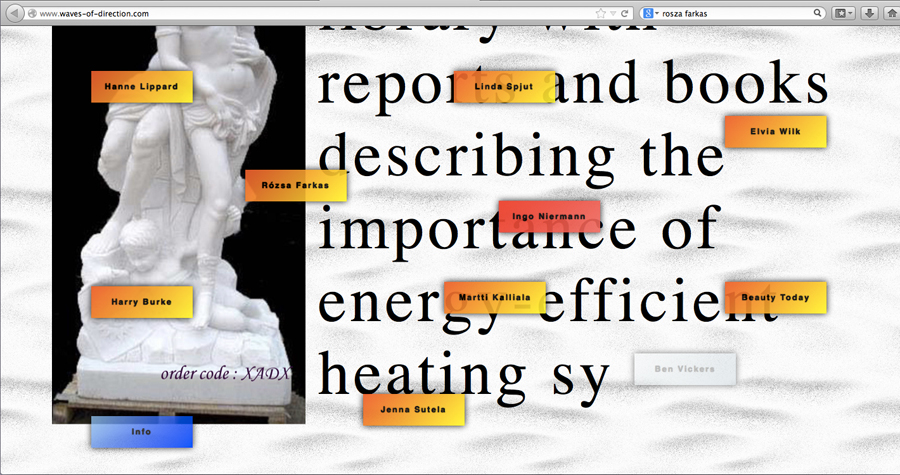Select the Linda Spjut label
The height and width of the screenshot is (475, 900).
click(504, 87)
